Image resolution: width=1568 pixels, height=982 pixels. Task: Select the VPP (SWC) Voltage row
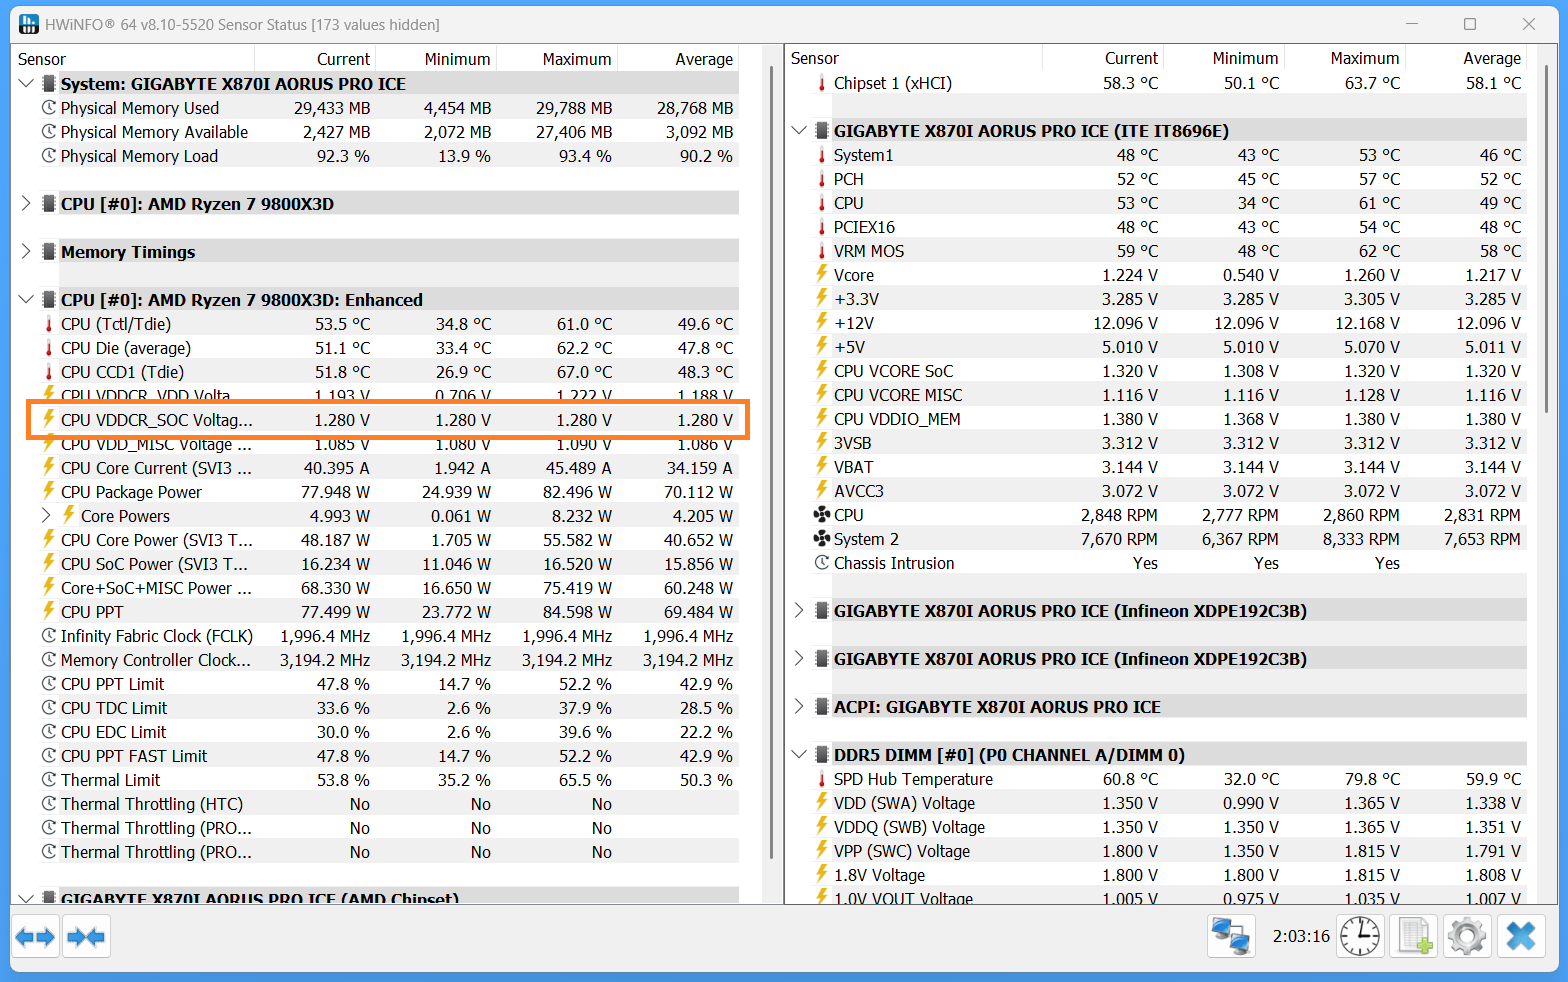click(x=1169, y=851)
